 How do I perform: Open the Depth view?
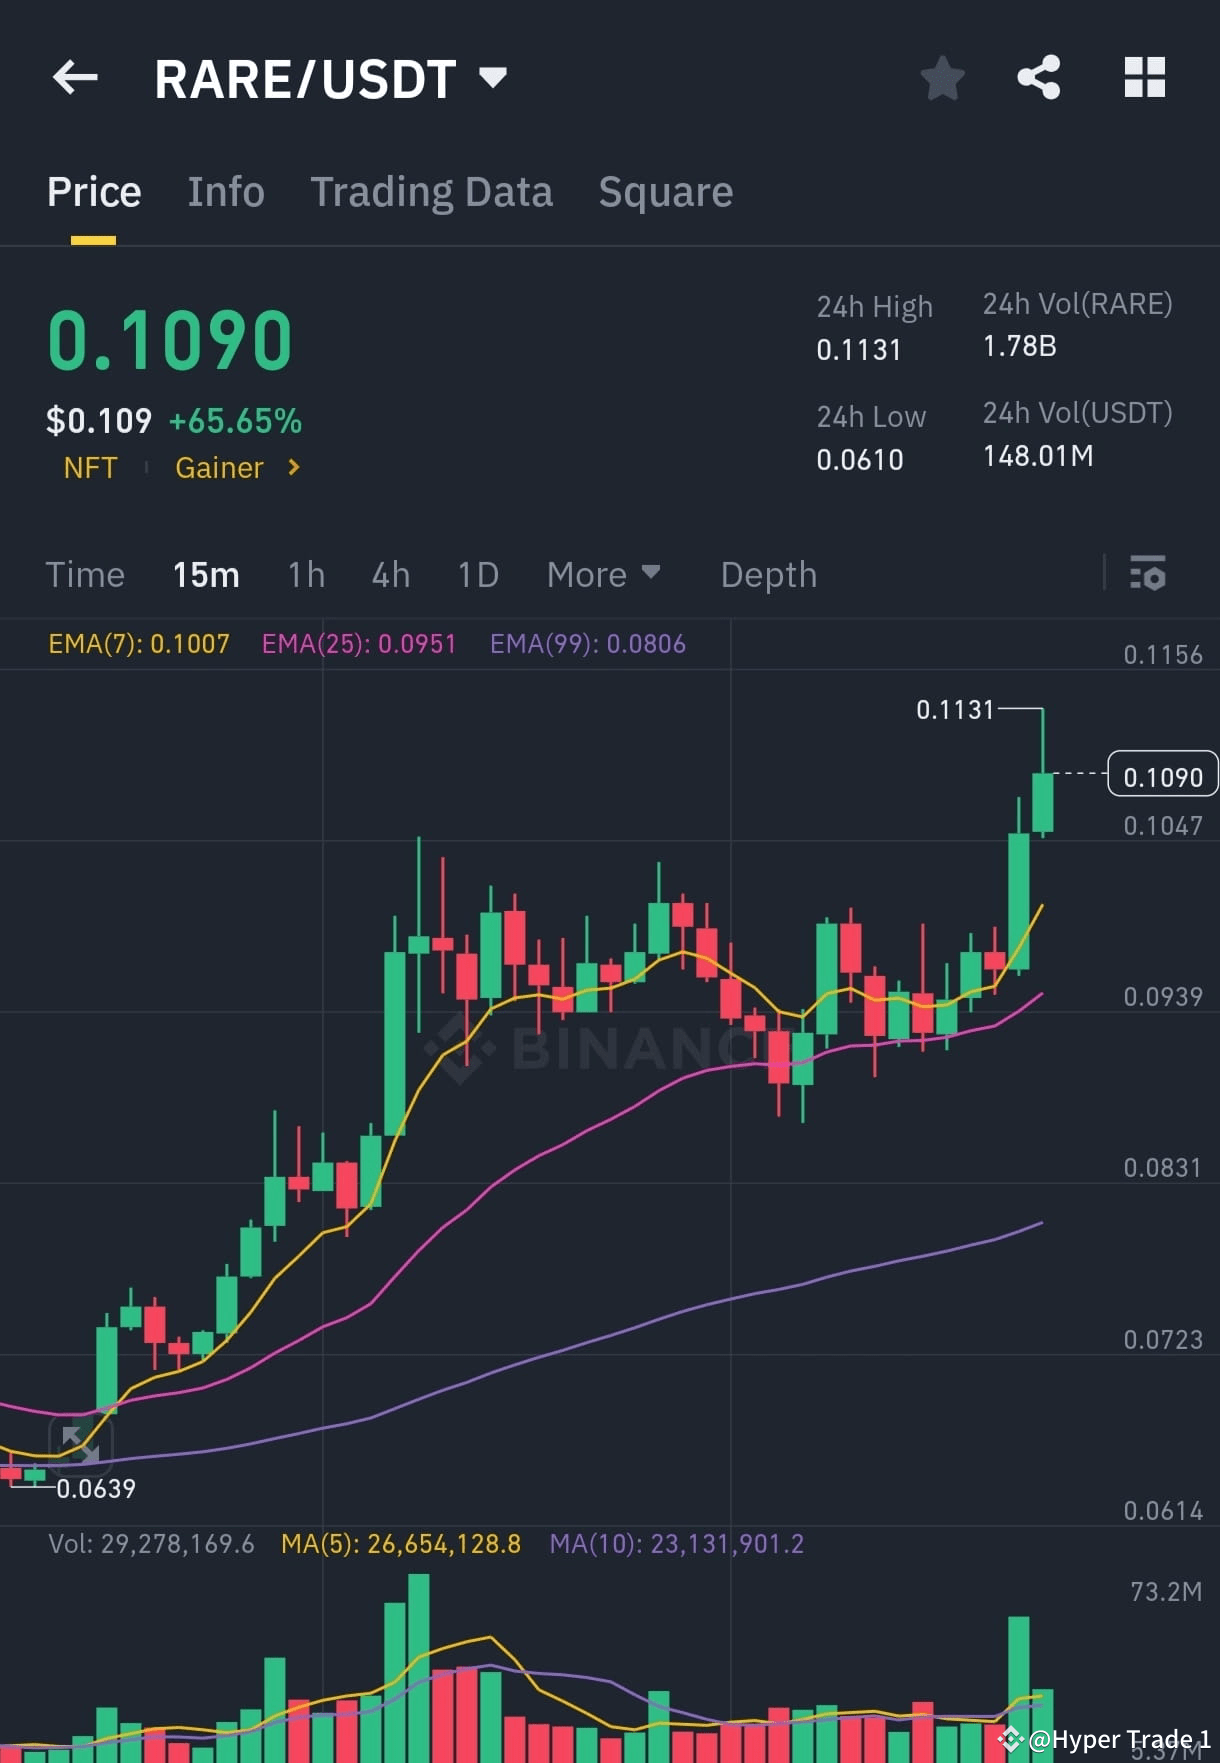coord(768,574)
